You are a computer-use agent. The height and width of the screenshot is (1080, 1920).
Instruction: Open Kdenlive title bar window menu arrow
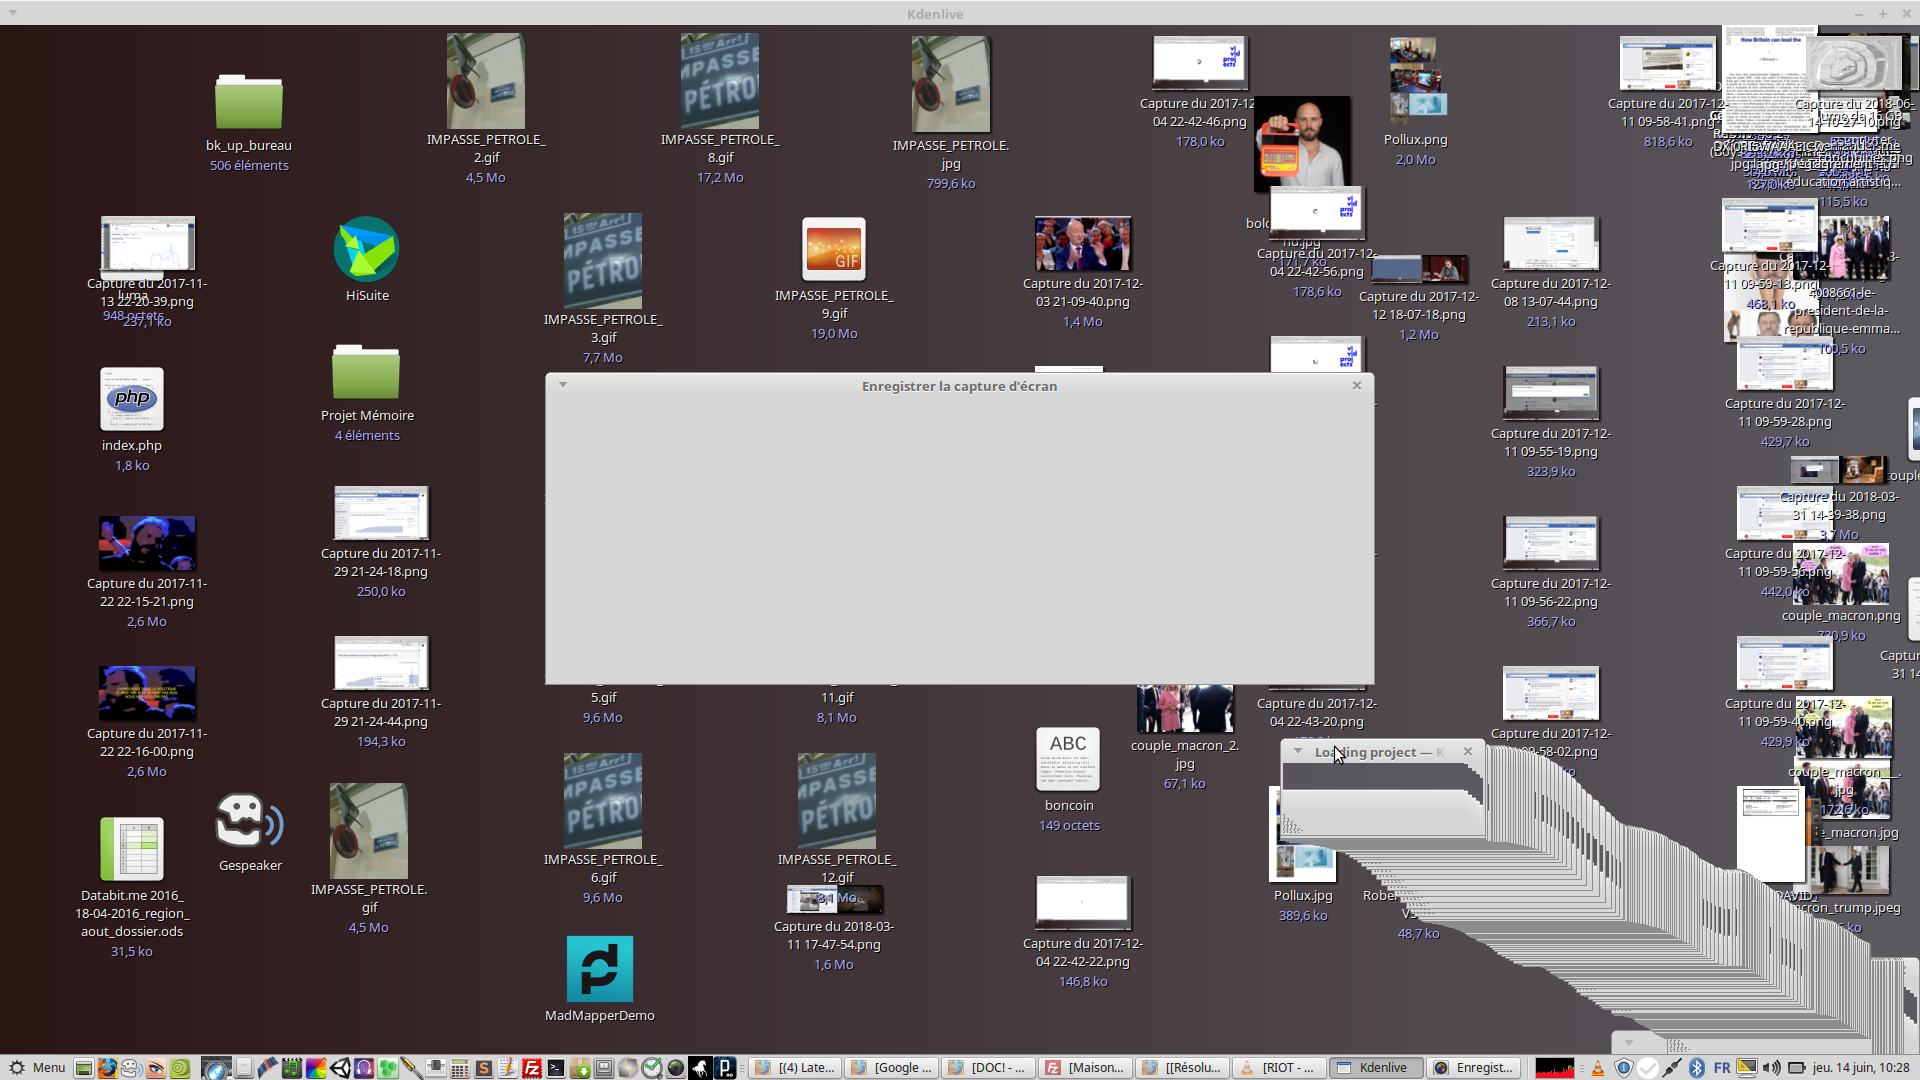[x=12, y=14]
